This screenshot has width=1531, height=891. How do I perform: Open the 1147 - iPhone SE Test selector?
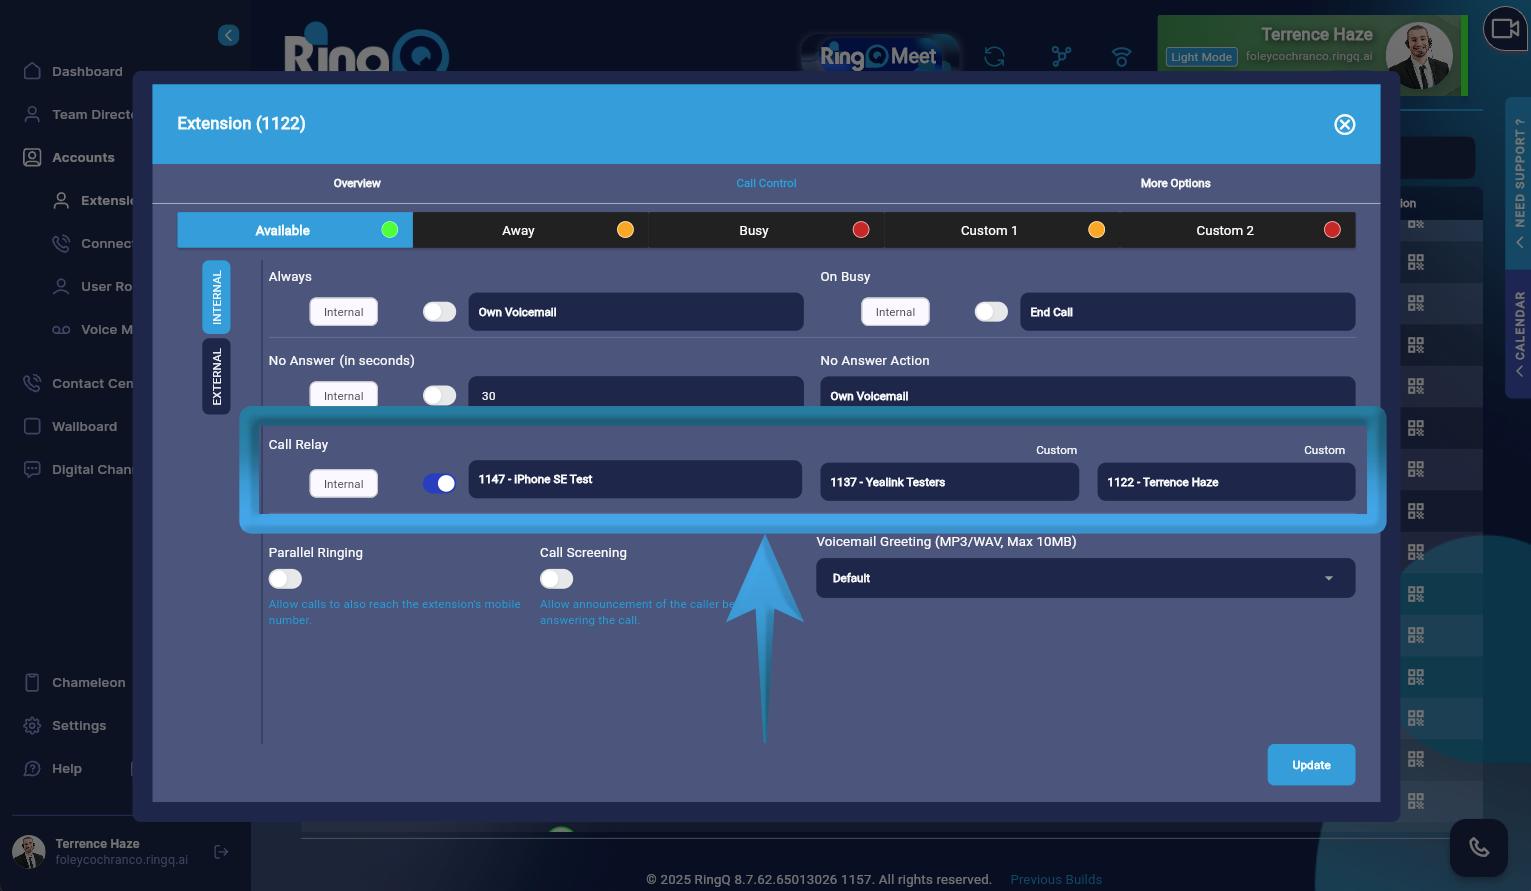(x=635, y=479)
